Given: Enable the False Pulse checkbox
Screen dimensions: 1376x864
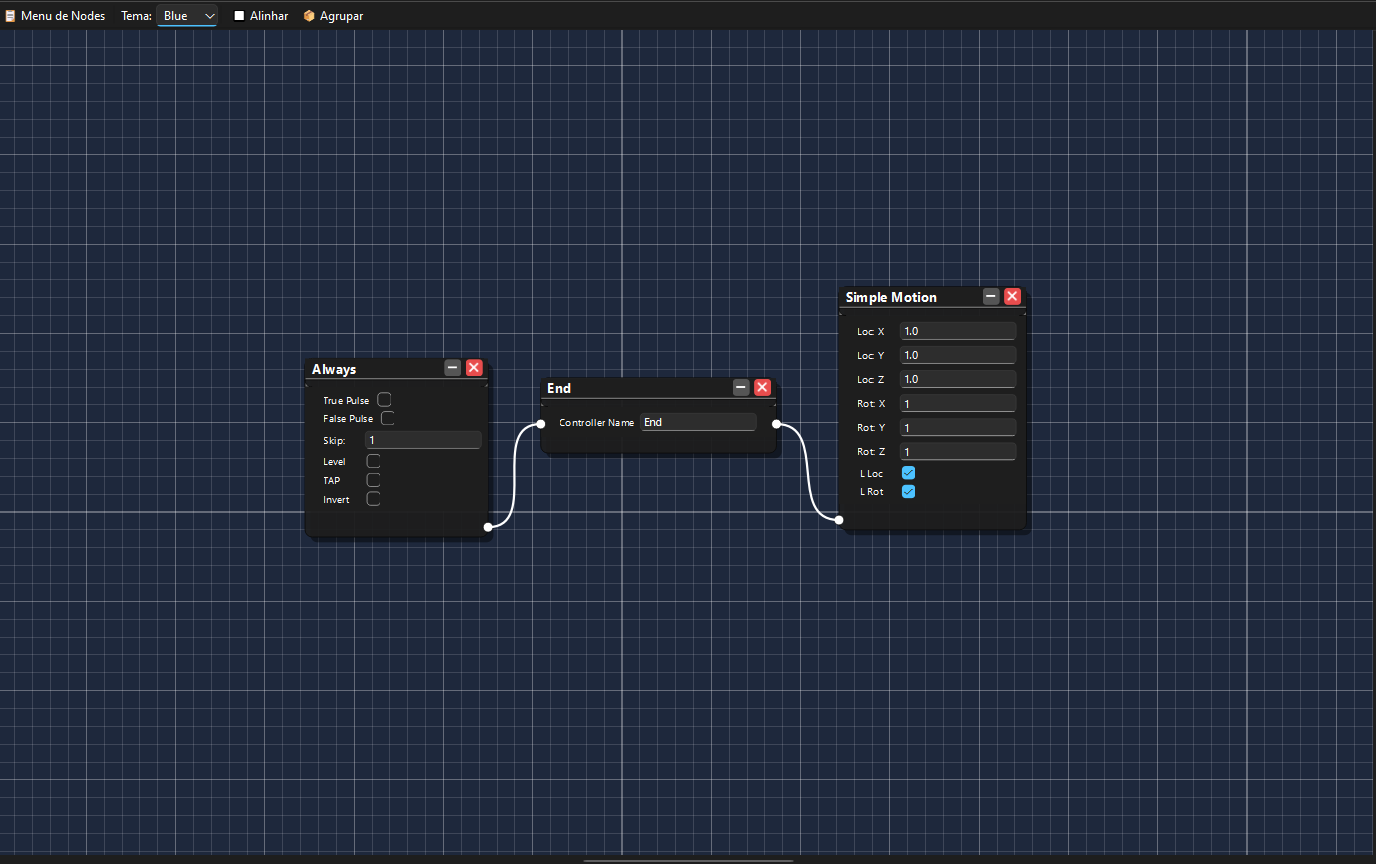Looking at the screenshot, I should tap(388, 418).
